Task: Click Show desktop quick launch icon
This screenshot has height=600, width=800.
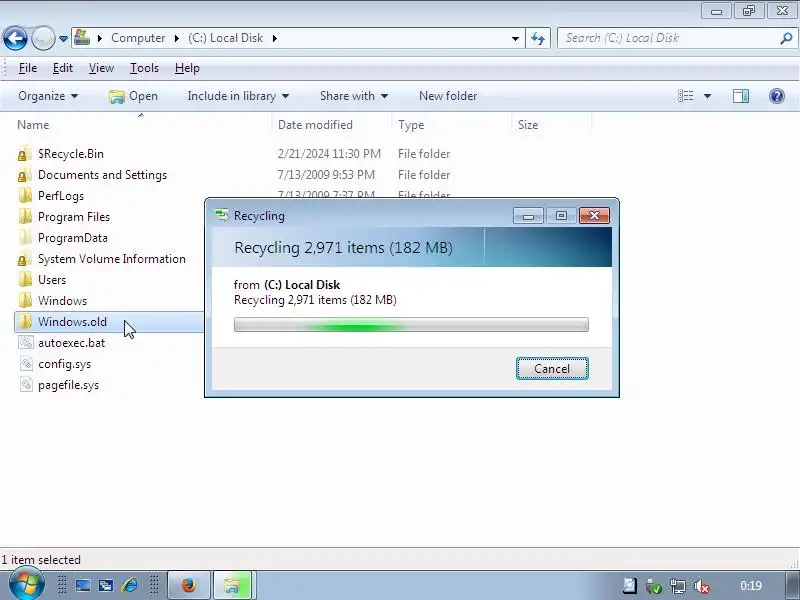Action: pyautogui.click(x=83, y=585)
